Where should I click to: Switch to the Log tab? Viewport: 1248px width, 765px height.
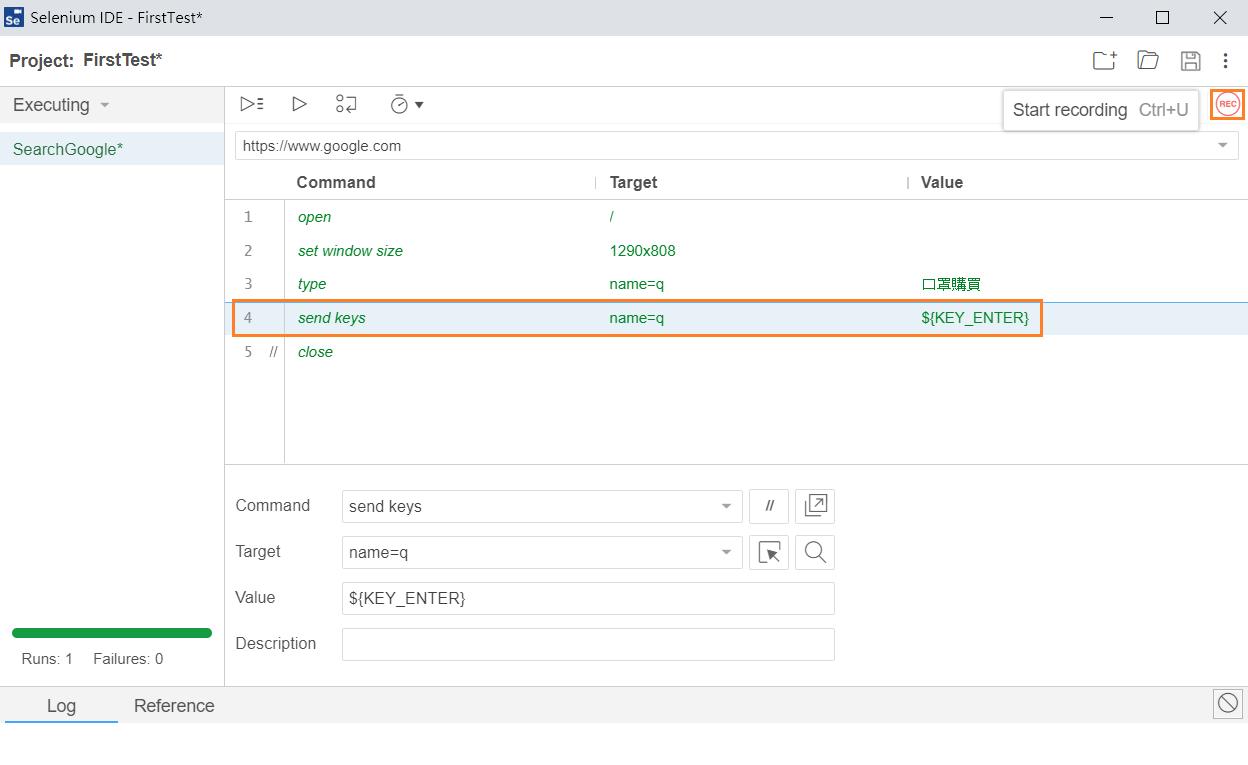coord(61,705)
